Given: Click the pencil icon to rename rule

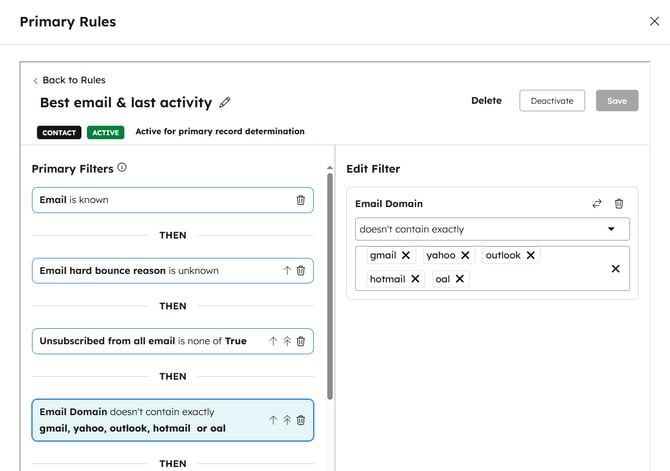Looking at the screenshot, I should pyautogui.click(x=225, y=102).
